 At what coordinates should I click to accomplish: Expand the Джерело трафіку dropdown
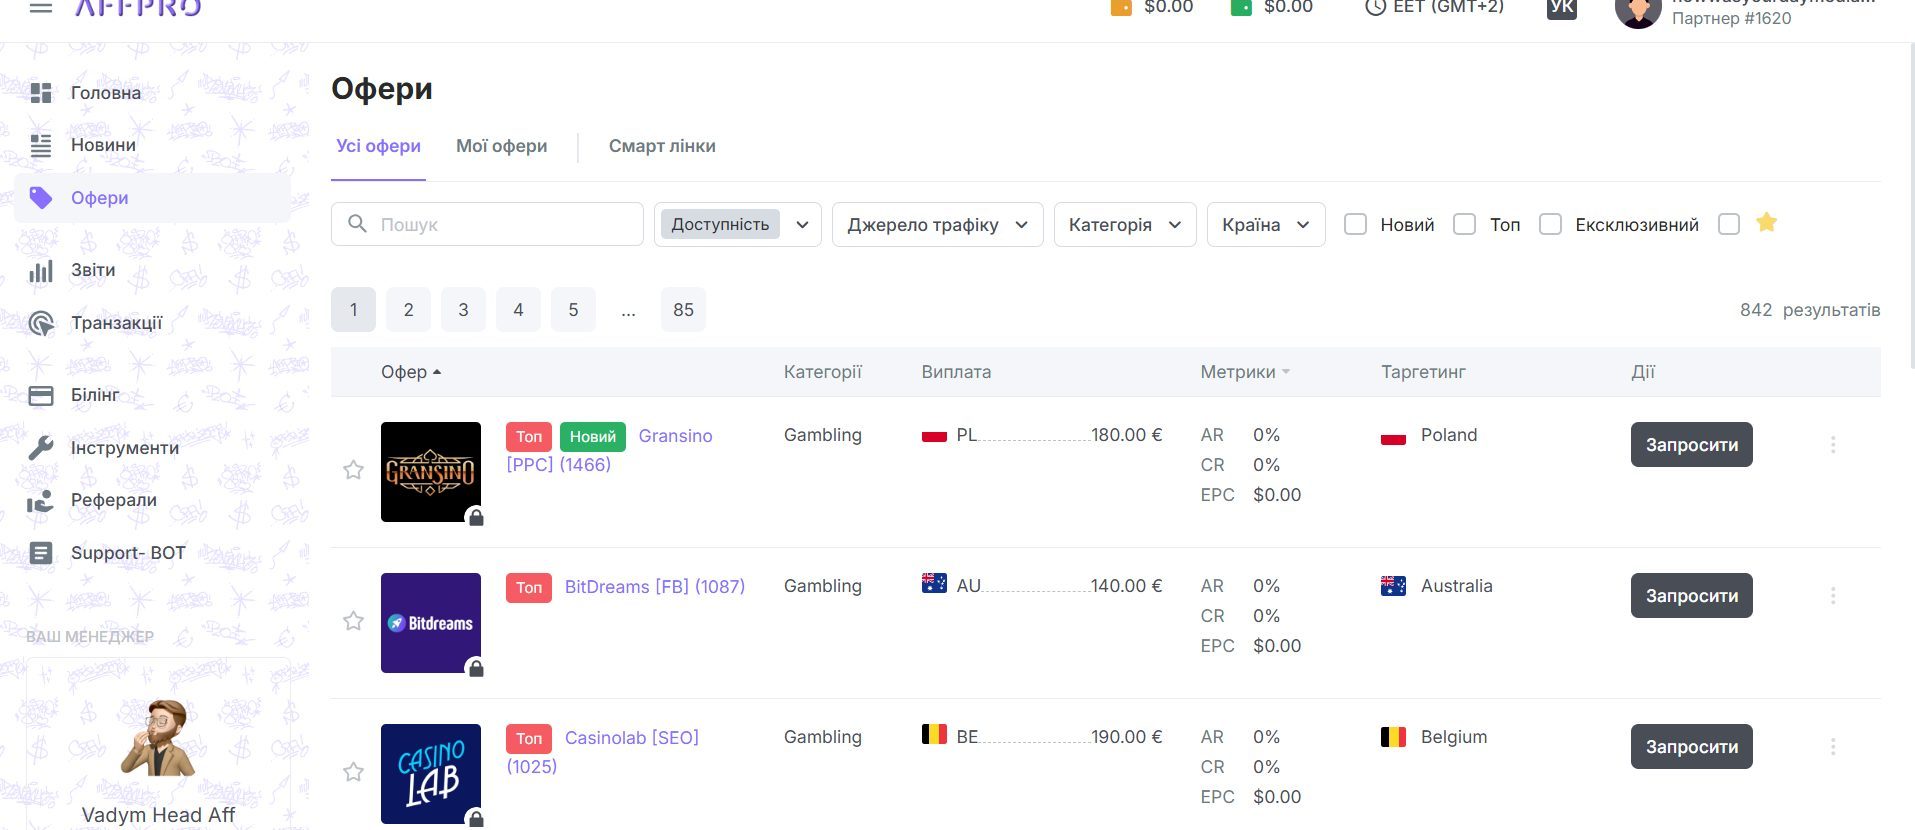click(937, 225)
